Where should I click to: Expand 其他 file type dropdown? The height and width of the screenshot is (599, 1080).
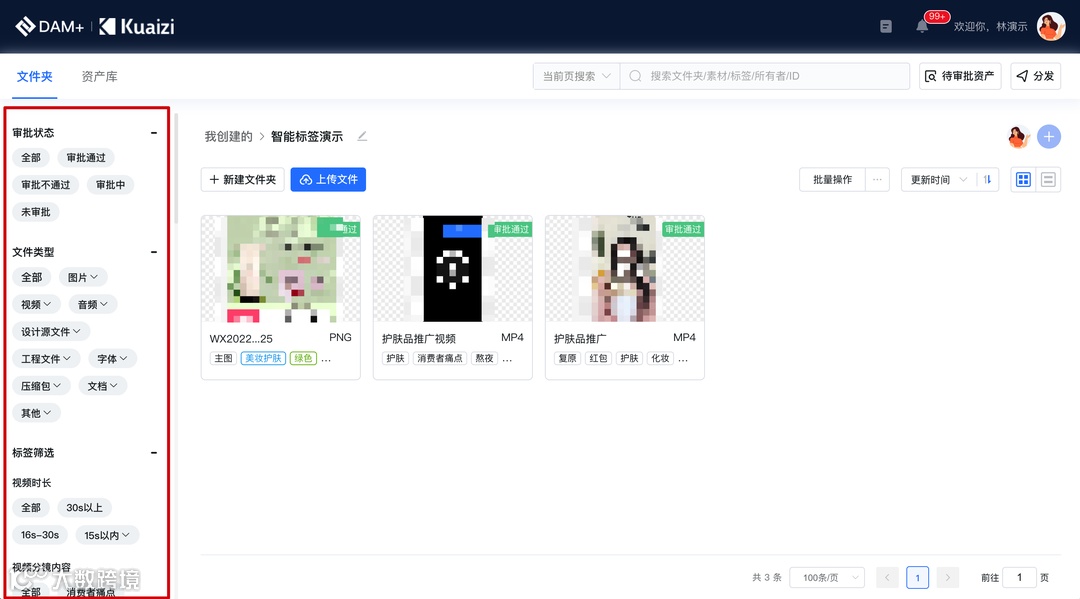(37, 413)
